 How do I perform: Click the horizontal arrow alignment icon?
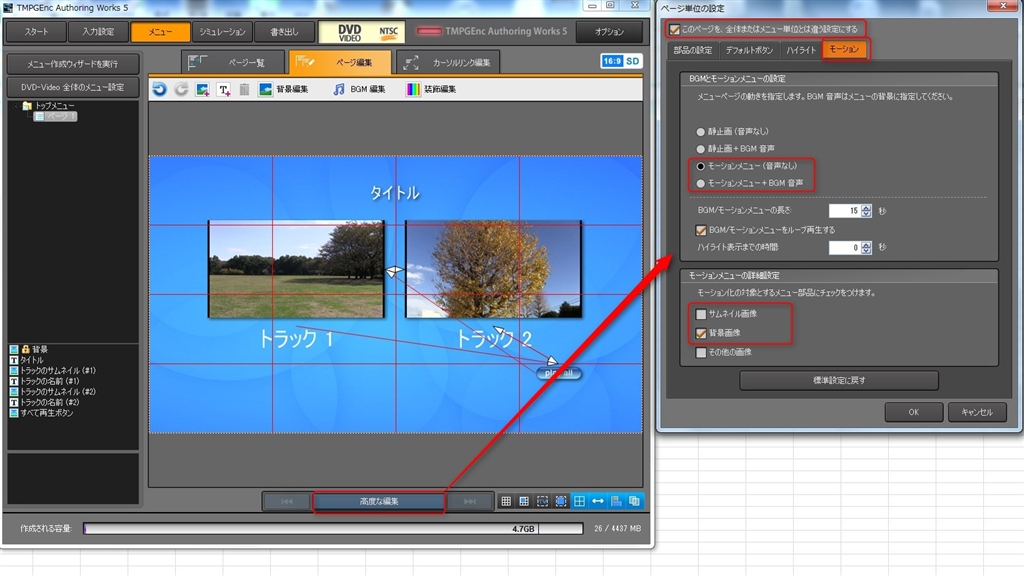[598, 500]
